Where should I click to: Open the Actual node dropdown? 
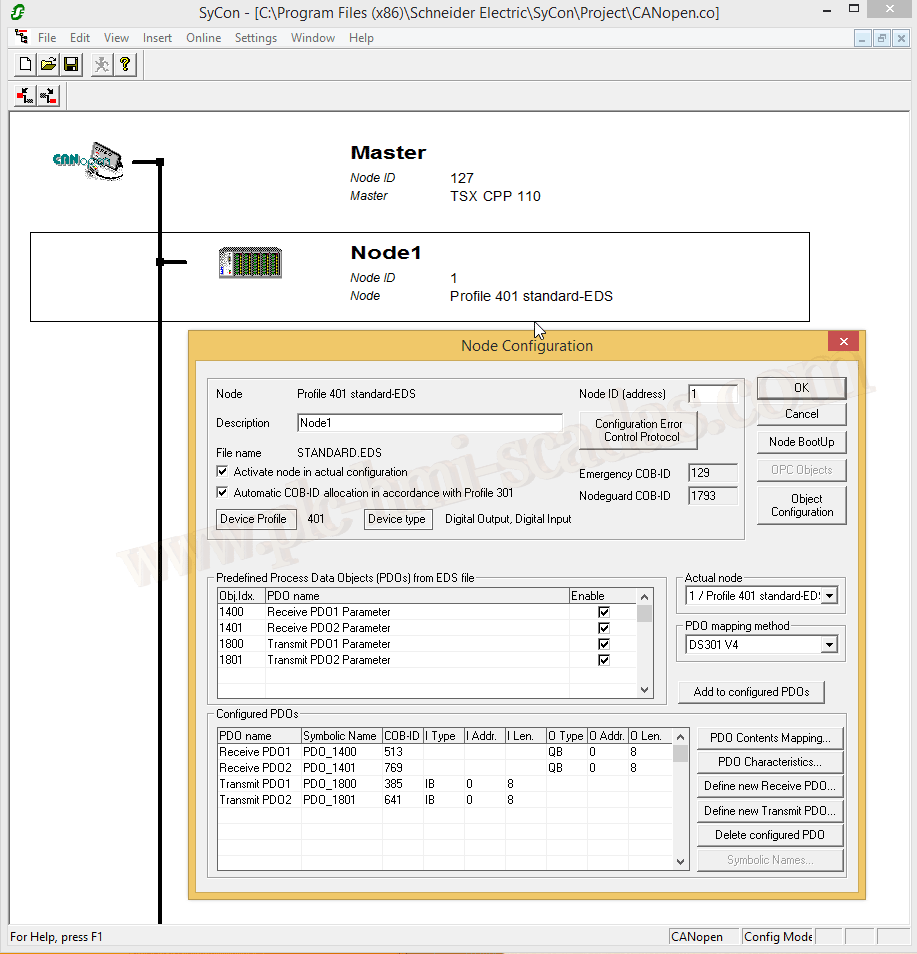click(x=828, y=596)
